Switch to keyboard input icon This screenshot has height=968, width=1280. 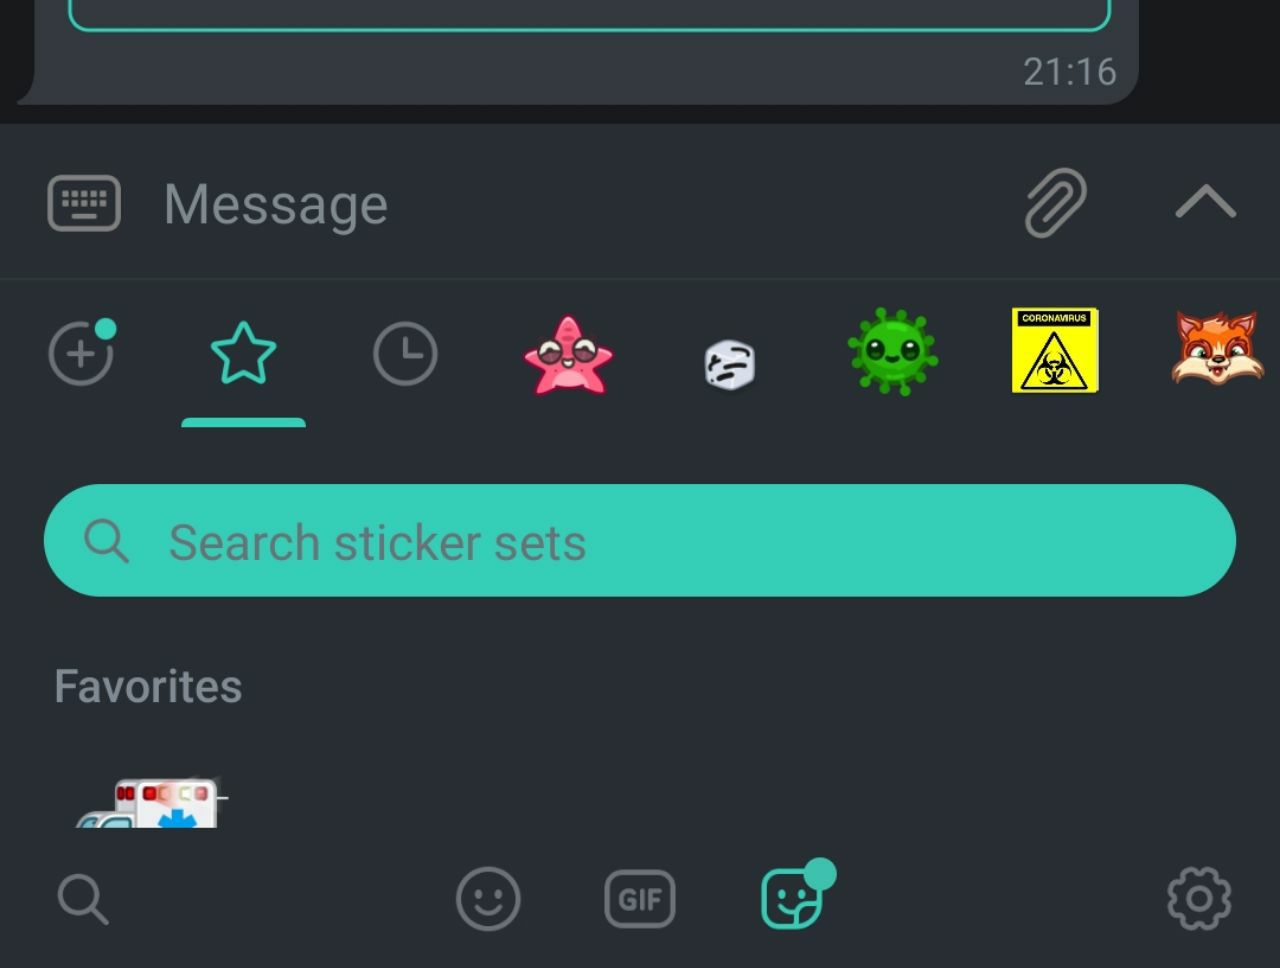pyautogui.click(x=84, y=203)
